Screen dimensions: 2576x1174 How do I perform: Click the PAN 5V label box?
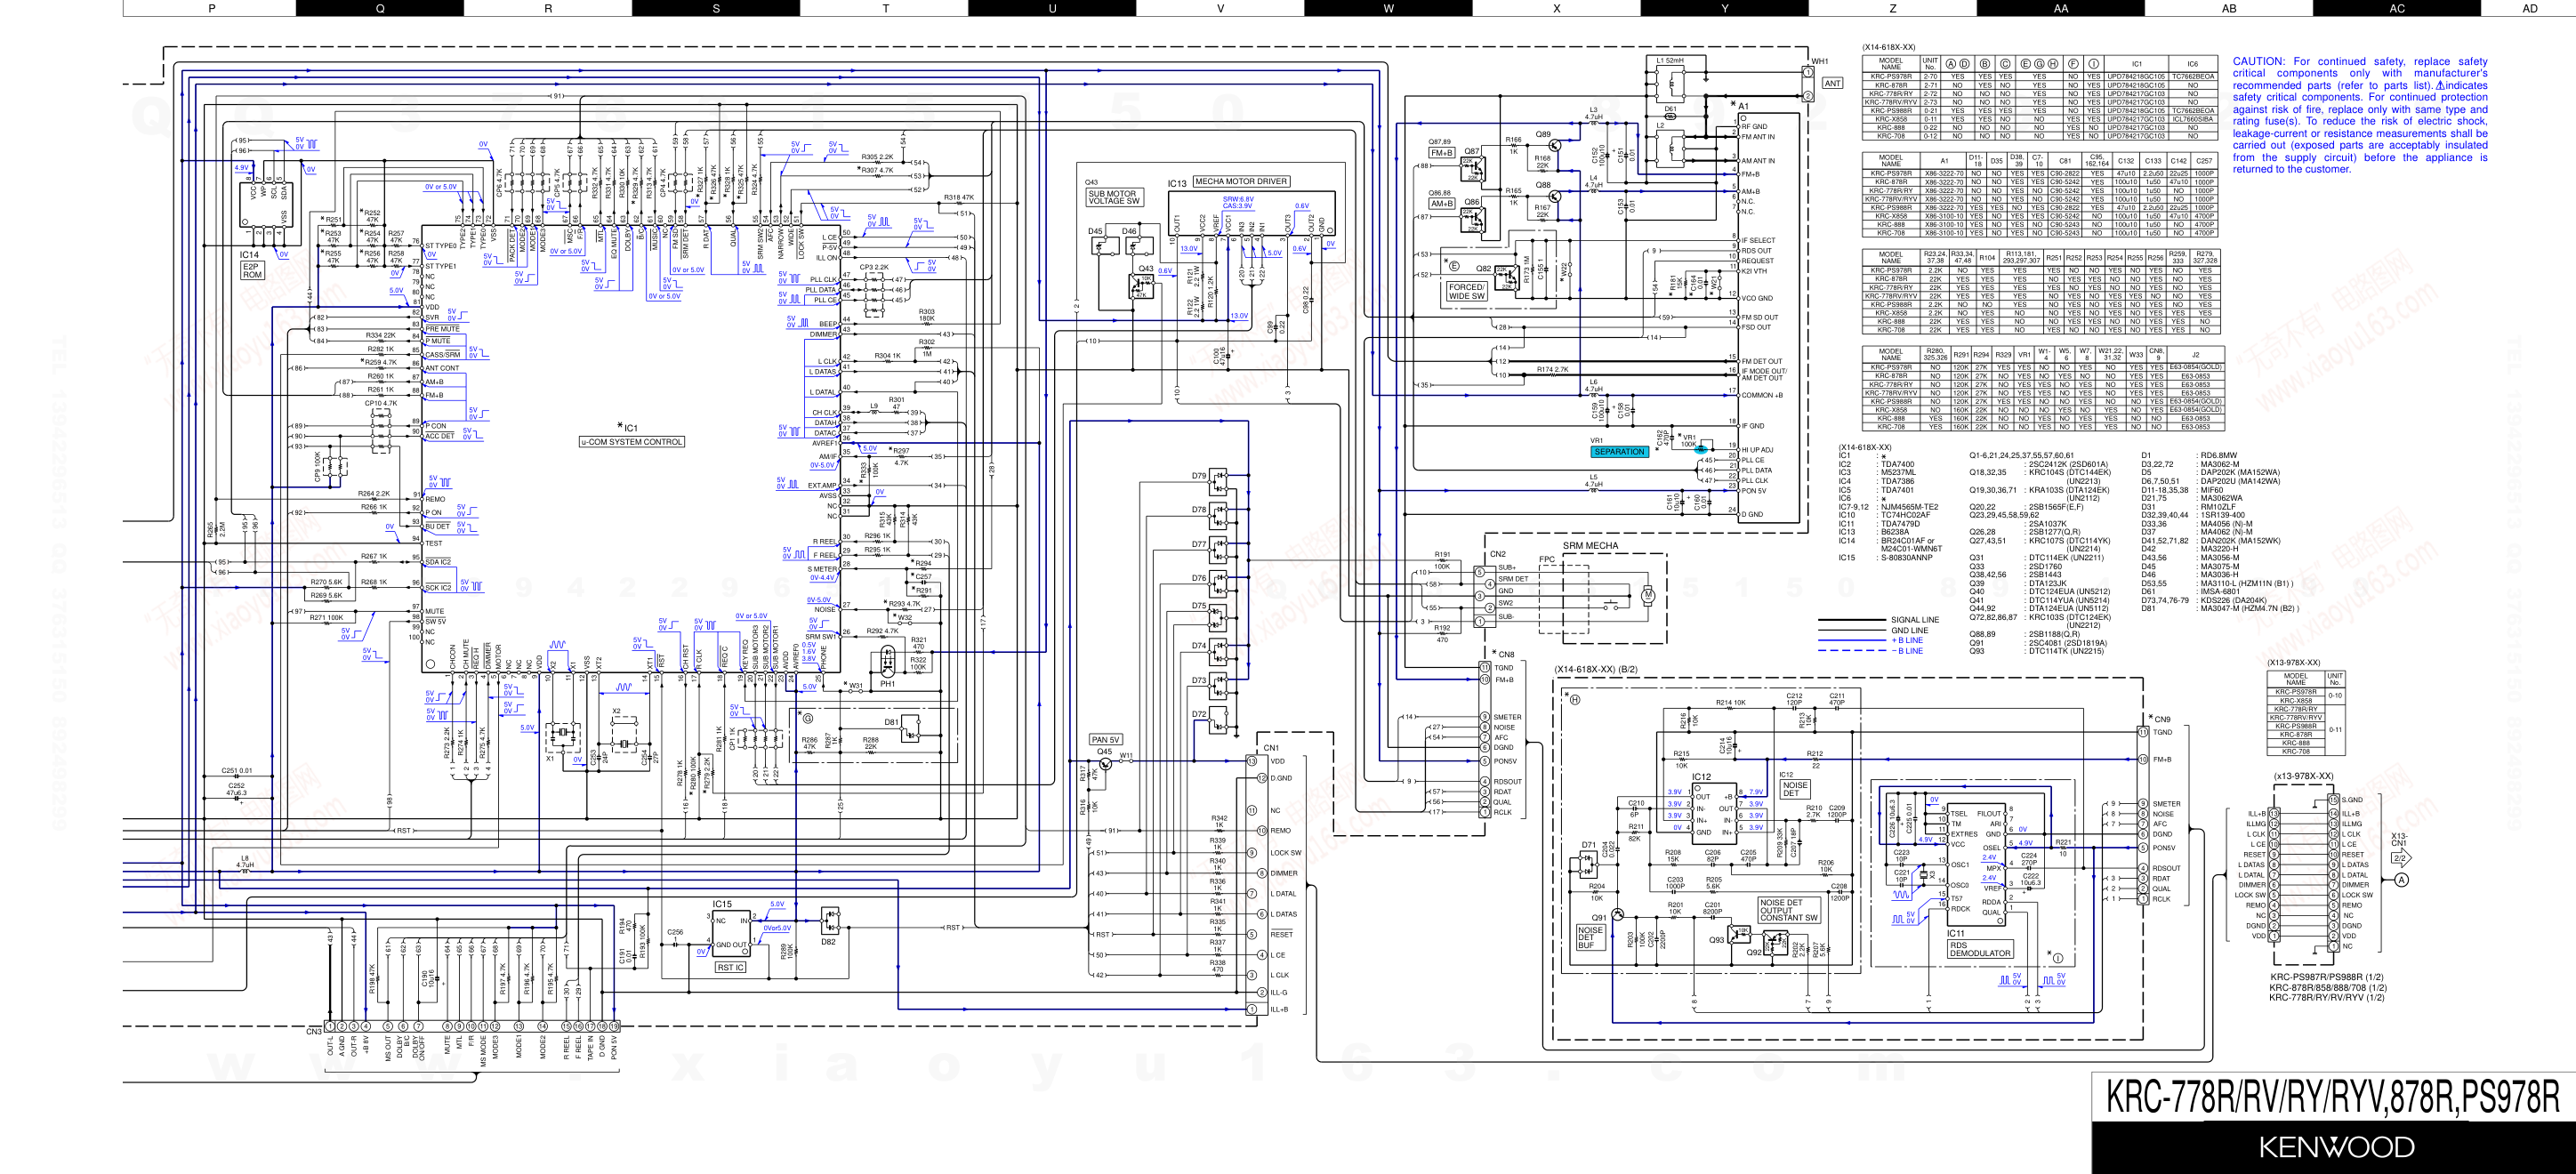(x=1105, y=740)
